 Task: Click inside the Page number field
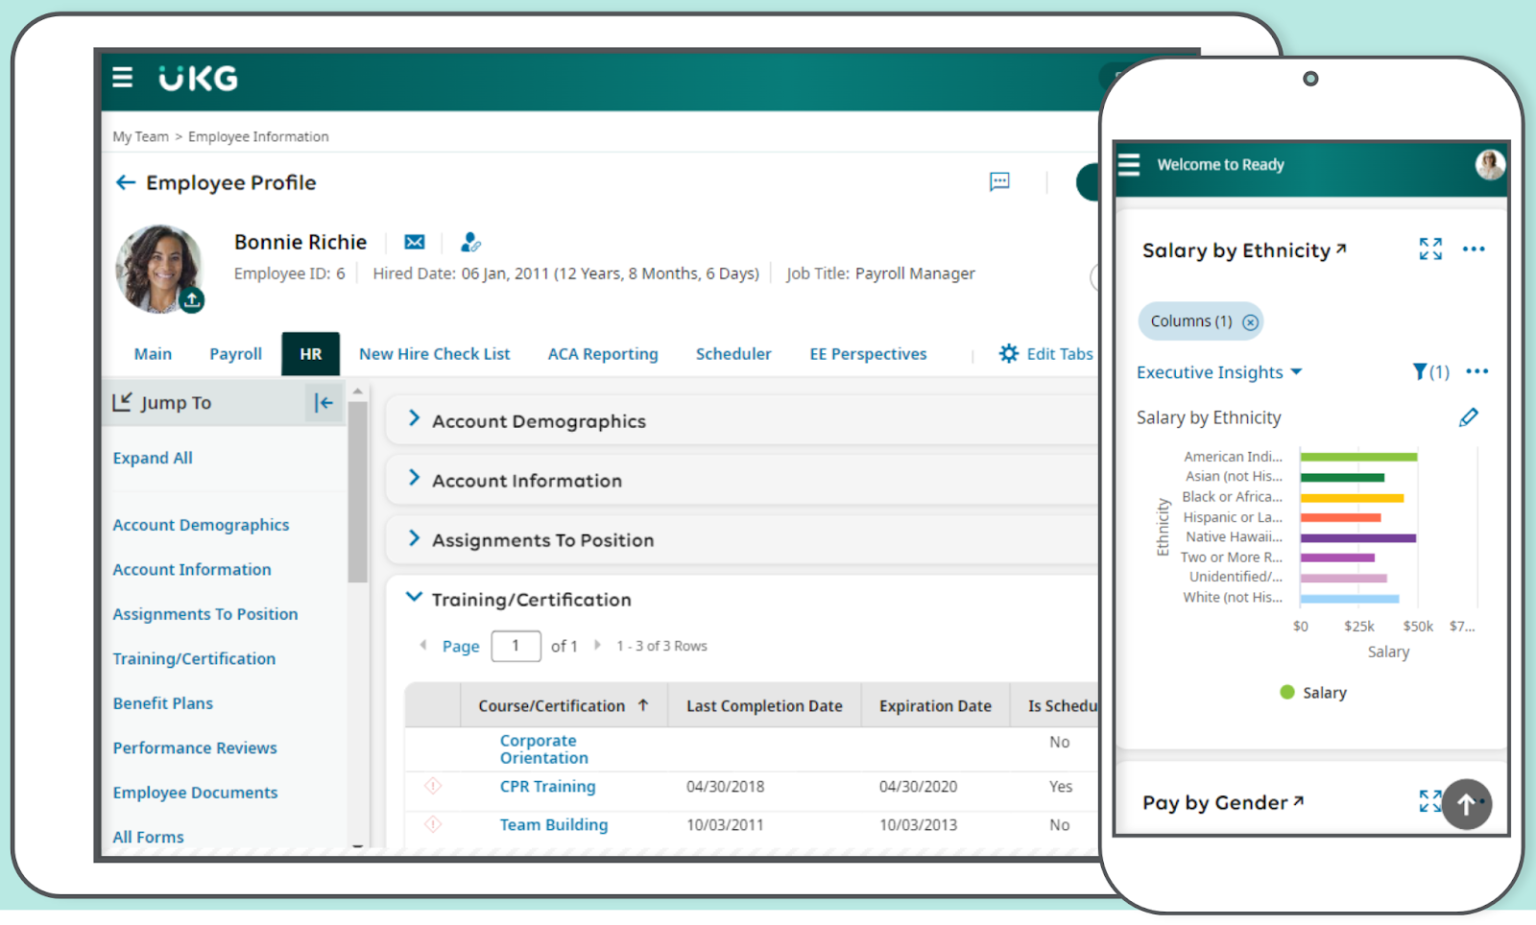(x=516, y=645)
